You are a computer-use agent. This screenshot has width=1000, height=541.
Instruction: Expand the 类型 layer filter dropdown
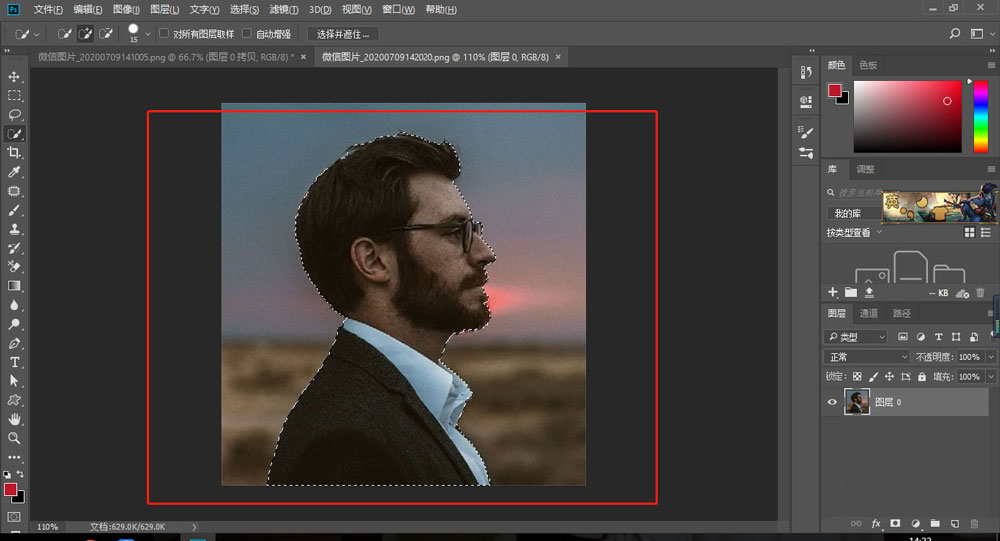[856, 337]
